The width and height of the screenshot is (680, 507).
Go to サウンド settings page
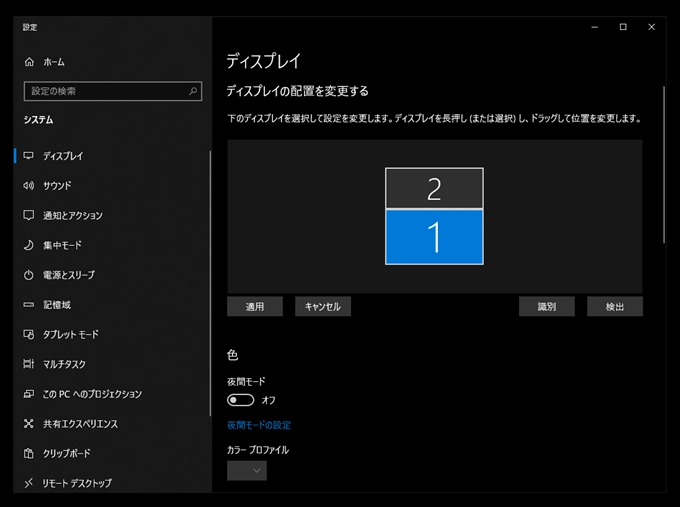tap(57, 186)
